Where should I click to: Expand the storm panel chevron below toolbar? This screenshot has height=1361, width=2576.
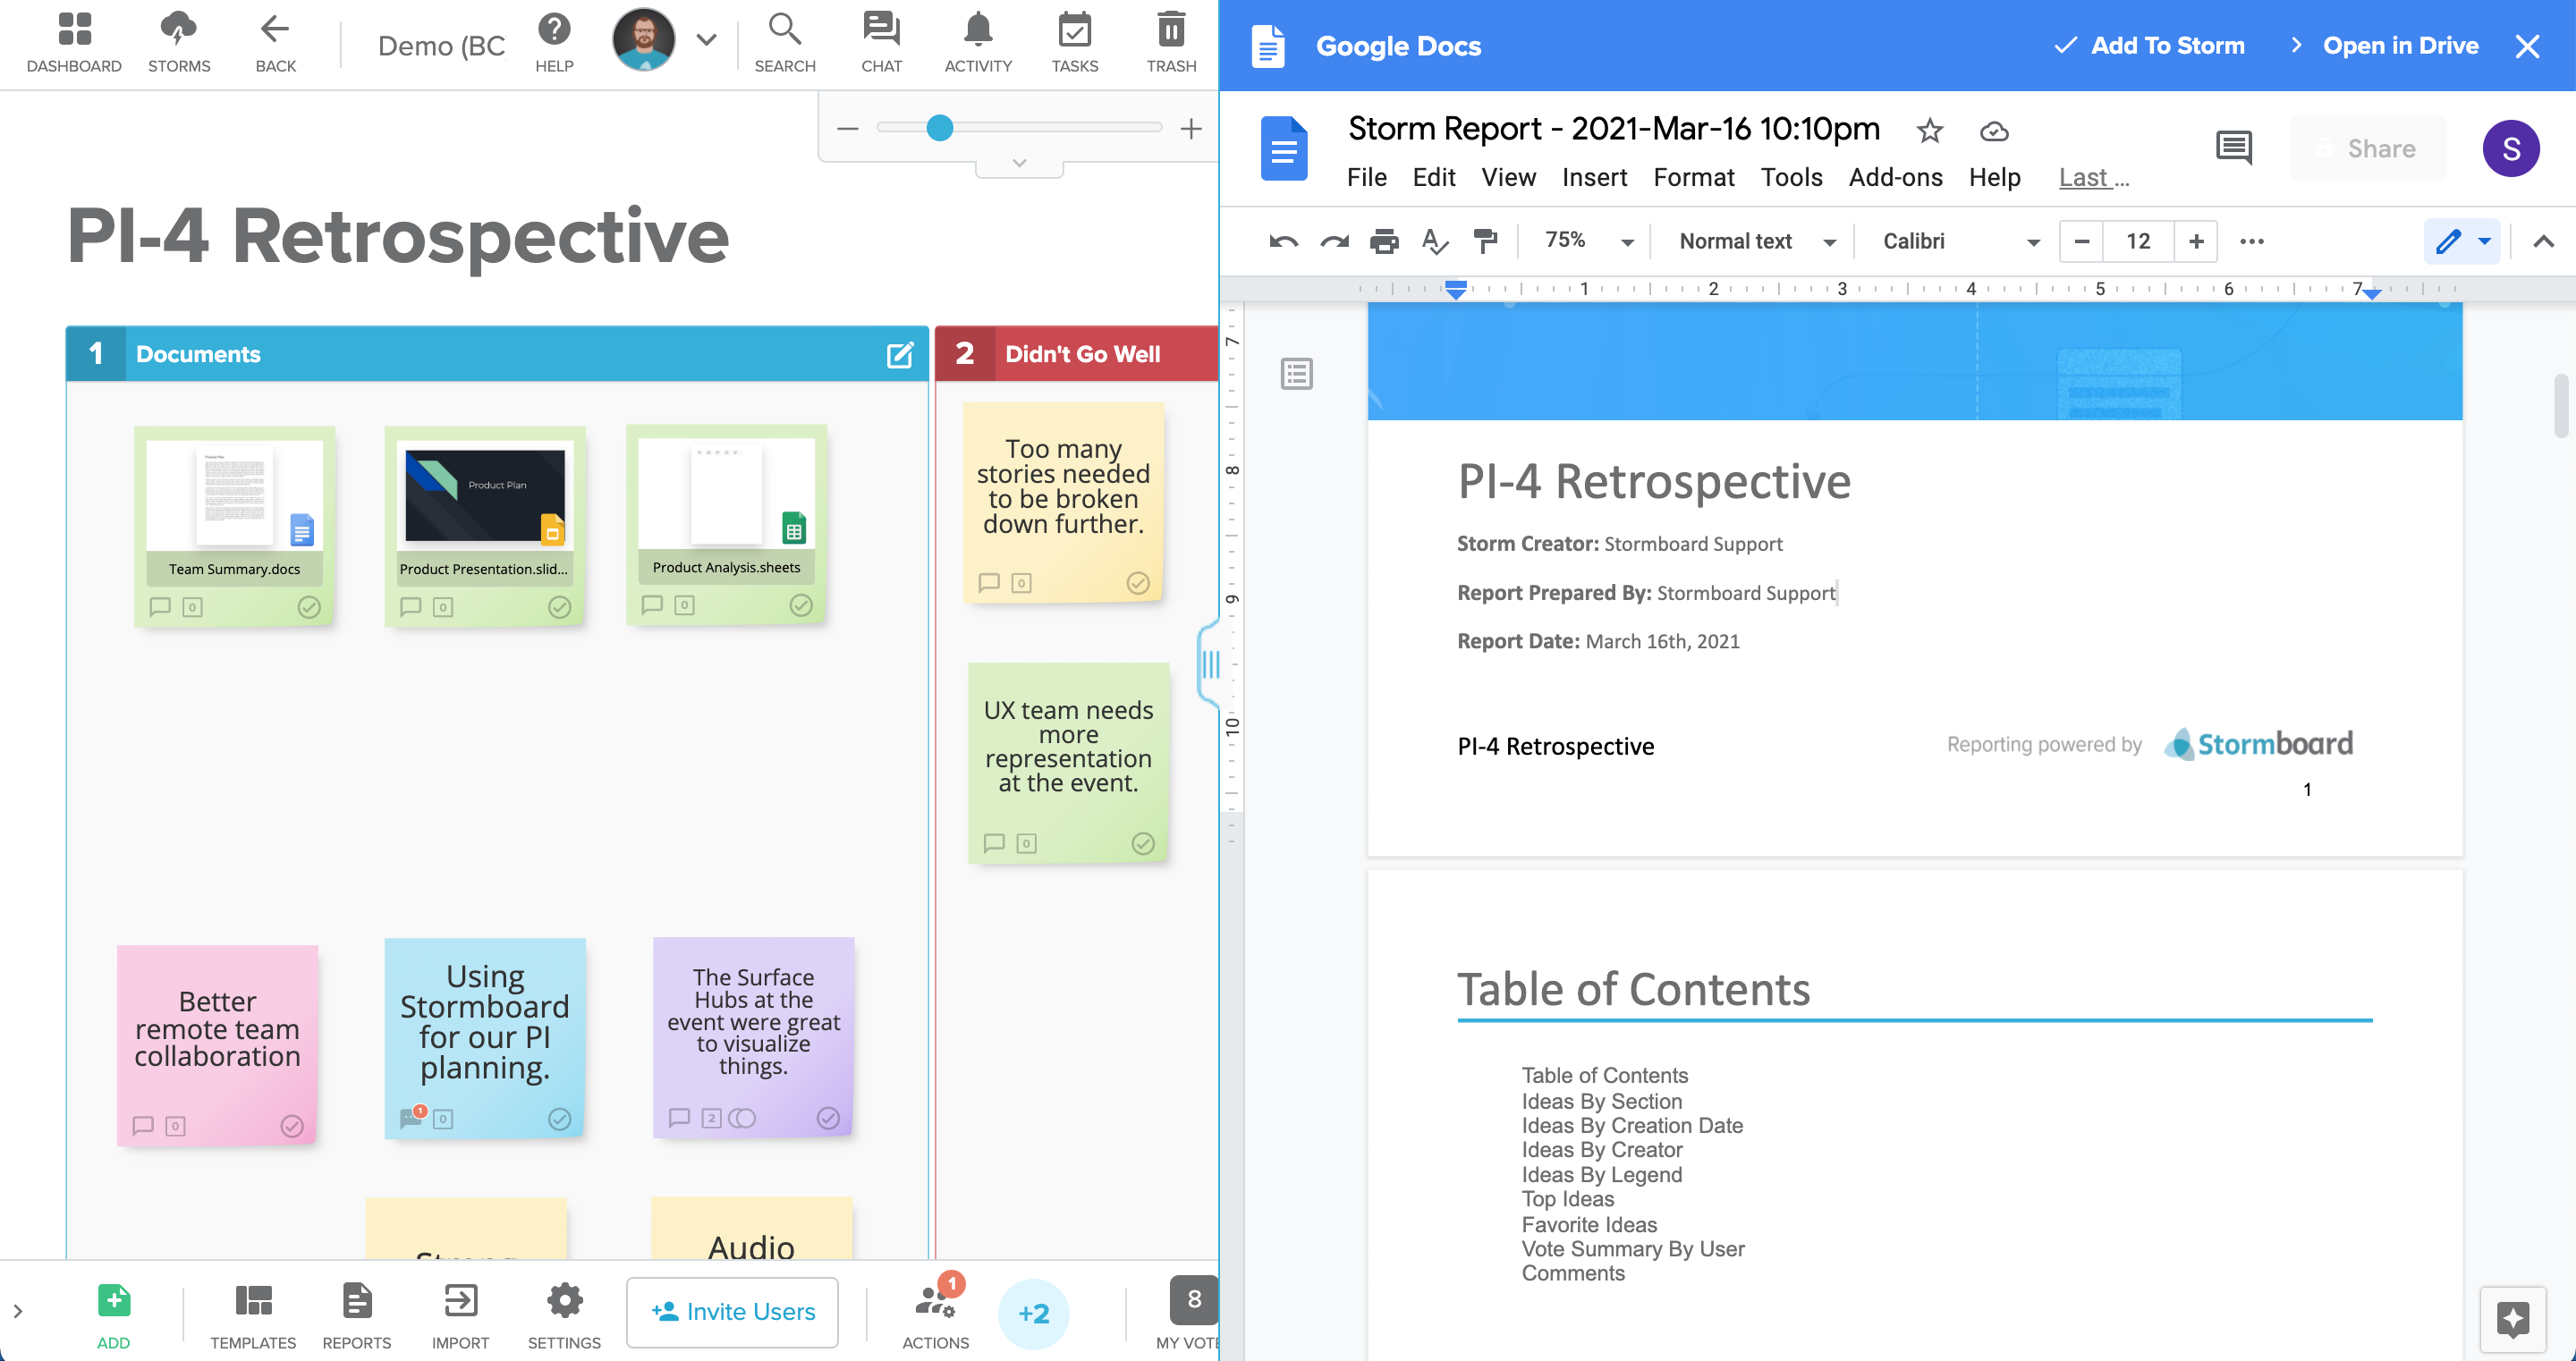[x=1021, y=162]
